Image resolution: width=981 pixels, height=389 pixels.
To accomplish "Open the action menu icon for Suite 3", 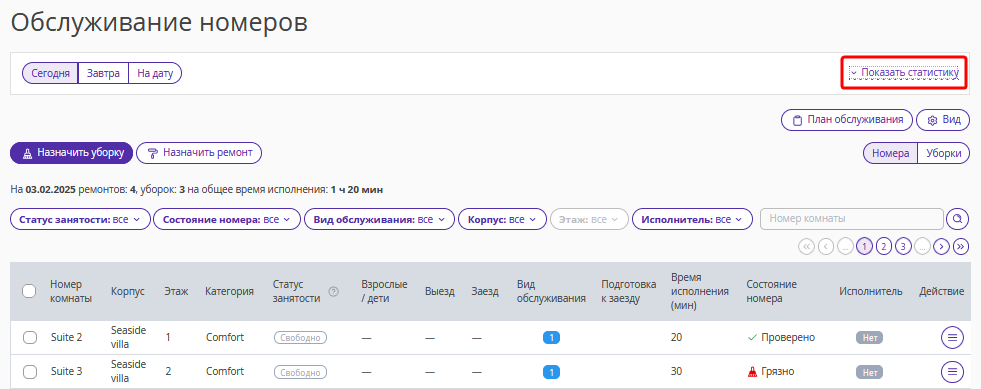I will pyautogui.click(x=952, y=371).
